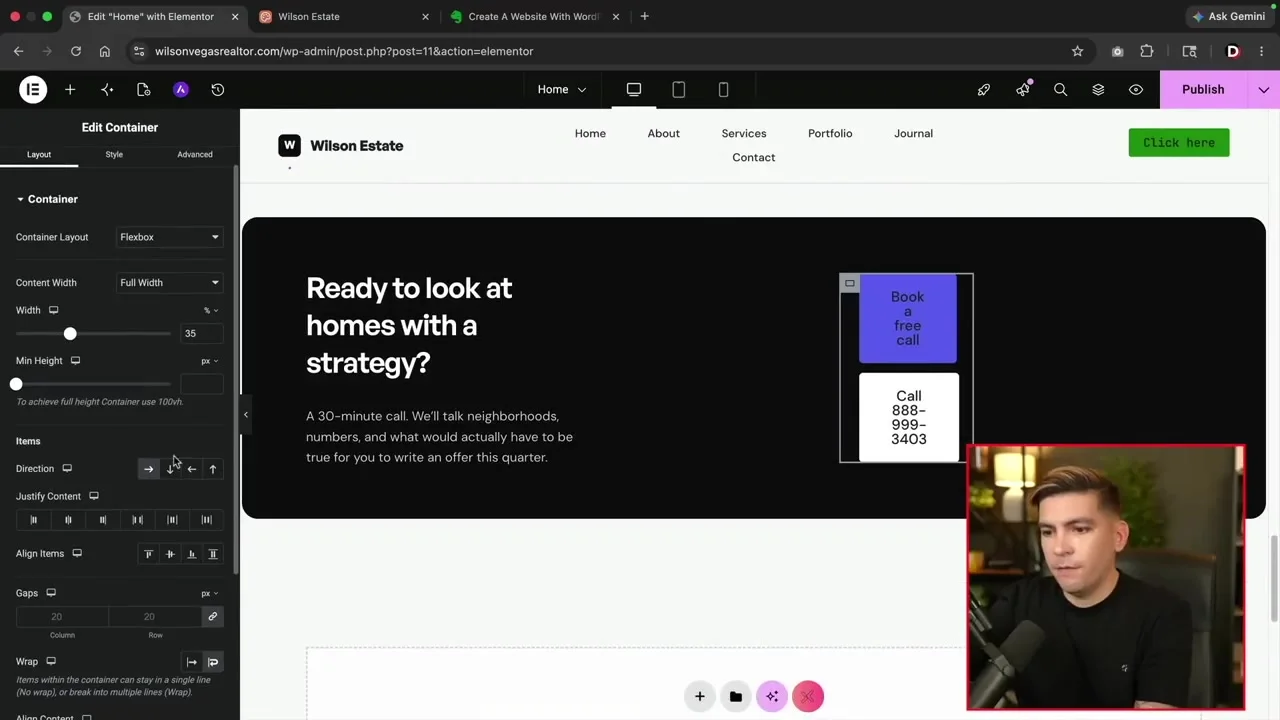Click the green Click here button
The image size is (1280, 720).
[1179, 143]
